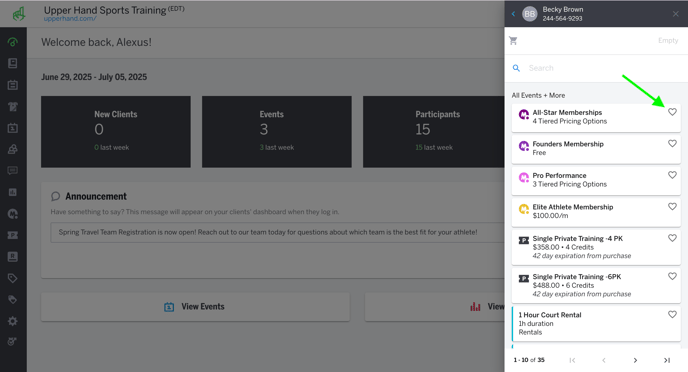The height and width of the screenshot is (372, 688).
Task: Open the credit pass ticket icon in the sidebar
Action: [13, 235]
